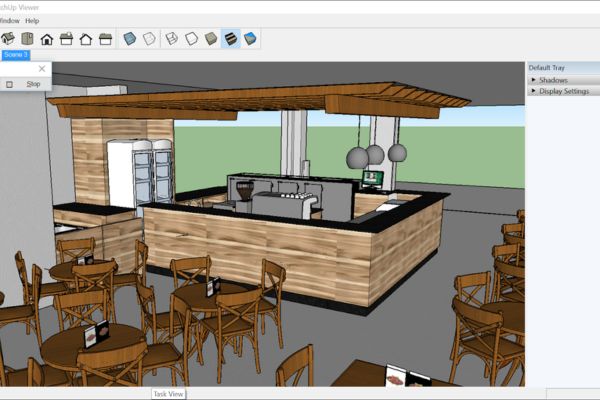Select the Hidden Line face style
Viewport: 600px width, 400px height.
(191, 39)
